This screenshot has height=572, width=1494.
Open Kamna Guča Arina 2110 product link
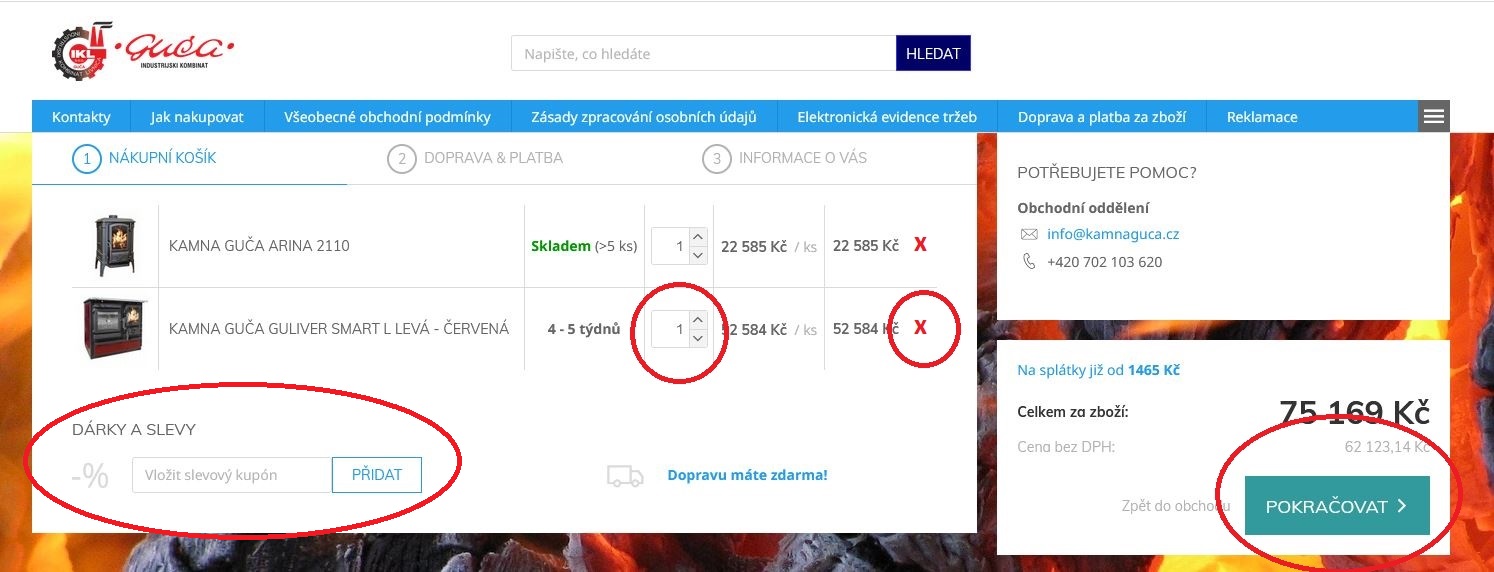click(259, 246)
